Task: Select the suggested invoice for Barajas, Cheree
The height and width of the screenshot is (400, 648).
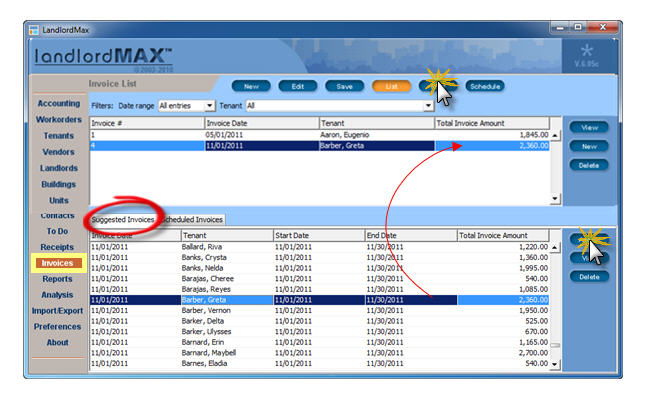Action: coord(319,279)
